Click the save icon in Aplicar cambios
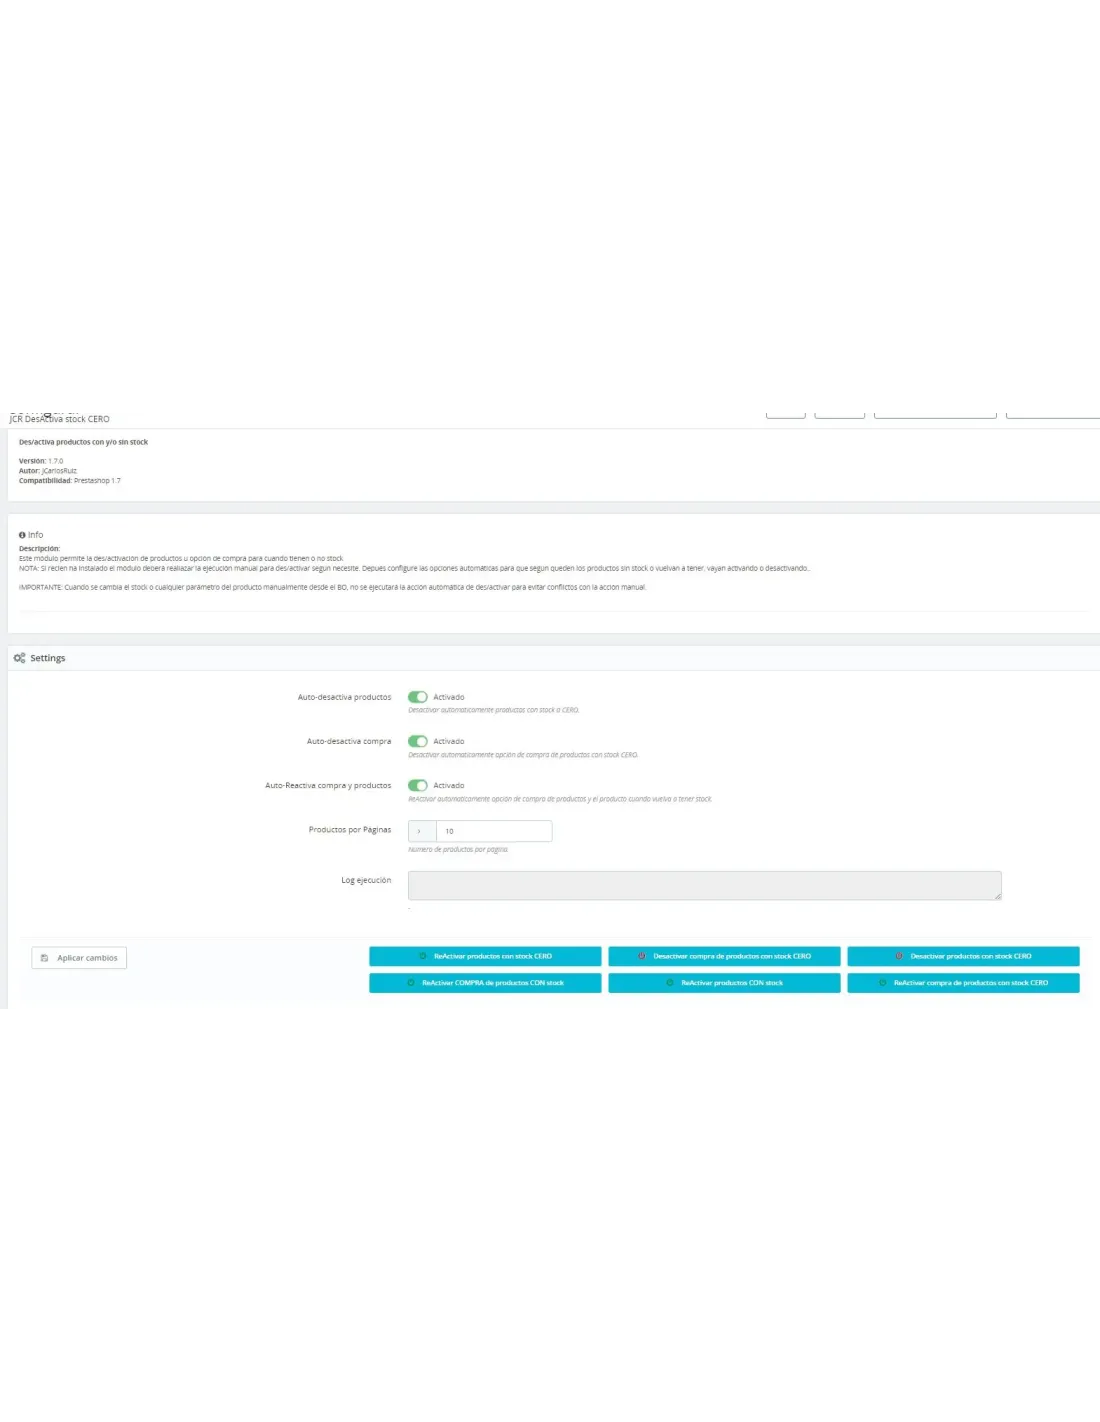Viewport: 1100px width, 1422px height. [44, 958]
